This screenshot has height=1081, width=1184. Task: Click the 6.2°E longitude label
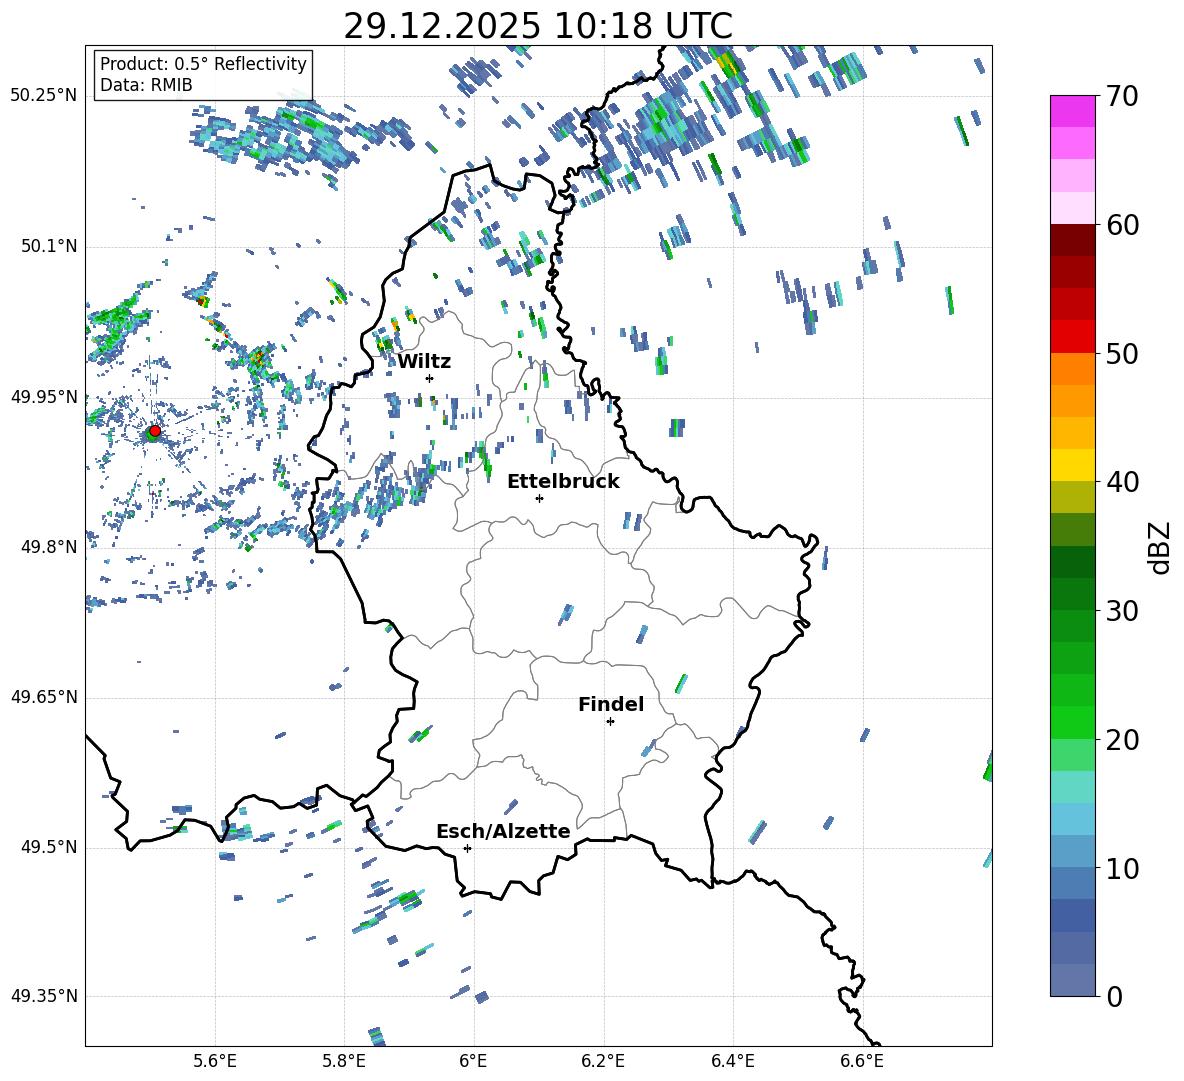pos(603,1061)
